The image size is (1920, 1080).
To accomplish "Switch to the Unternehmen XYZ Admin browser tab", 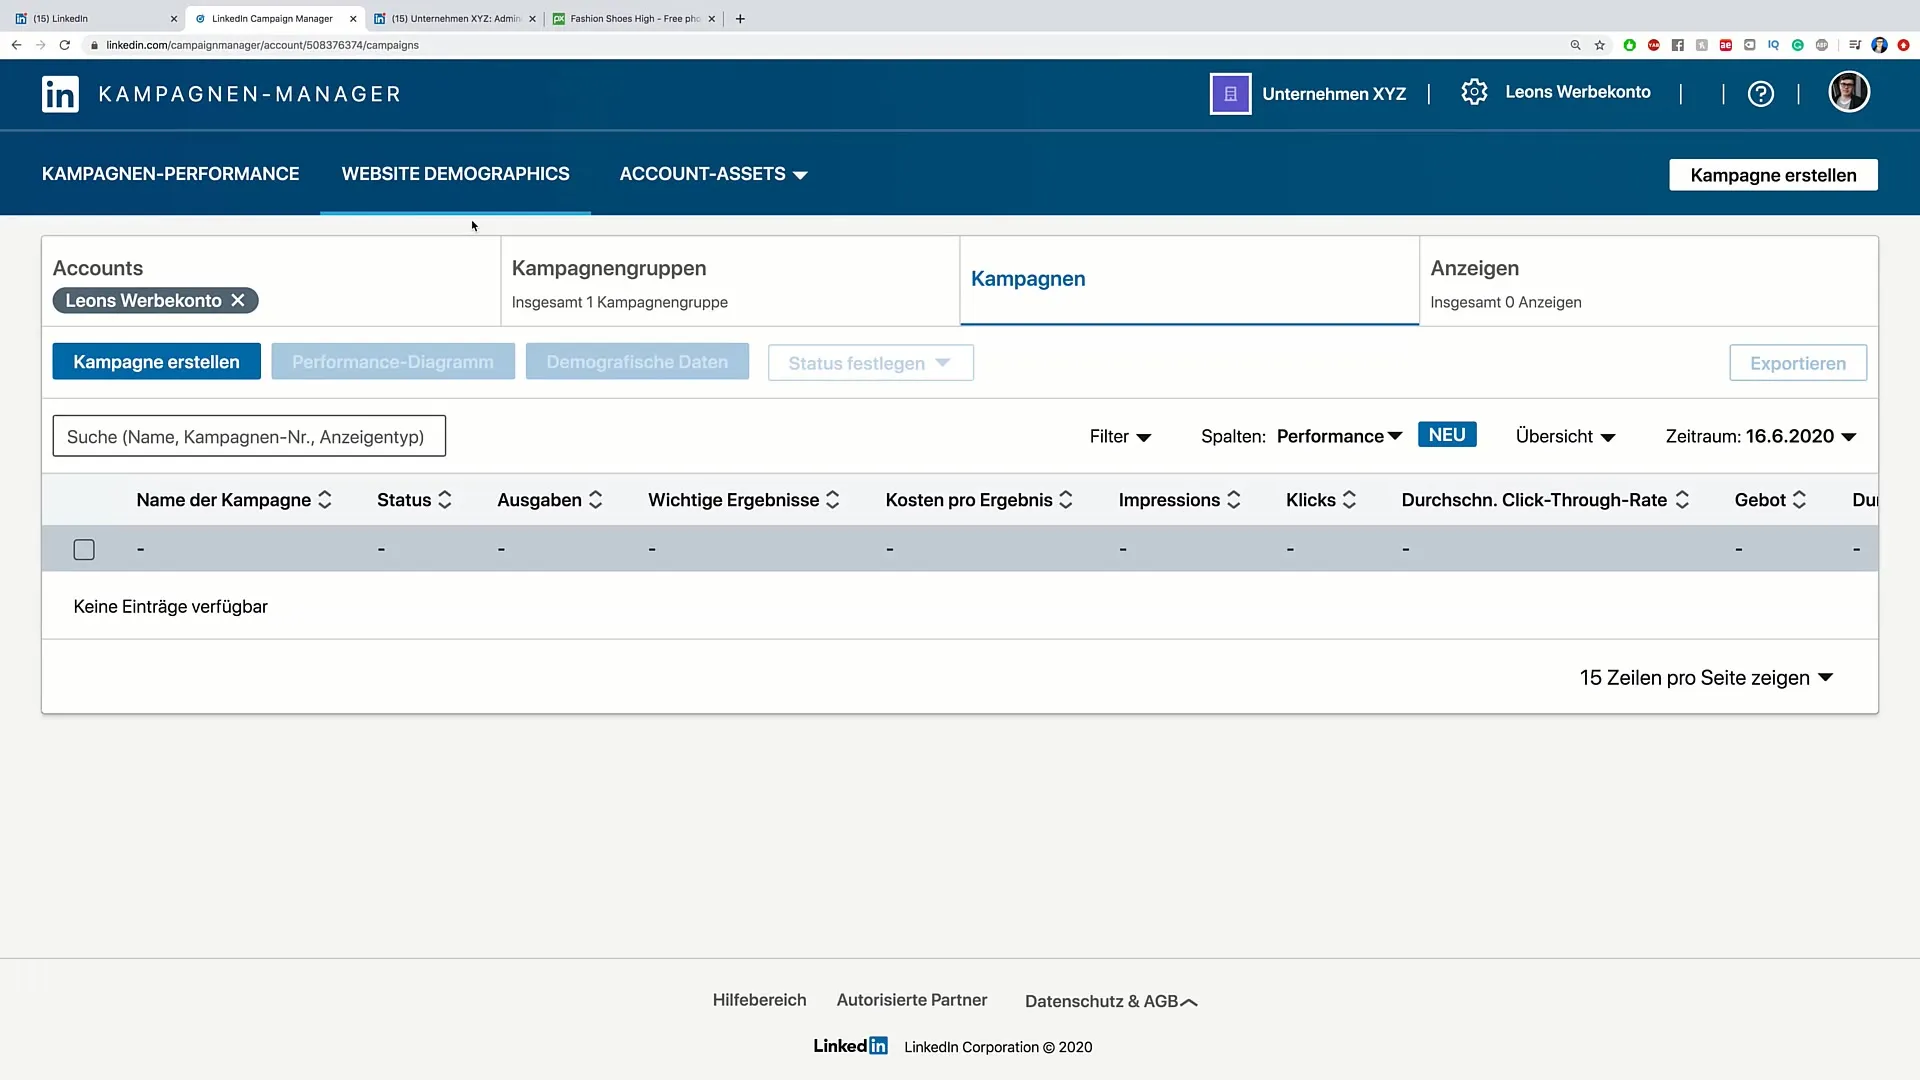I will coord(455,18).
